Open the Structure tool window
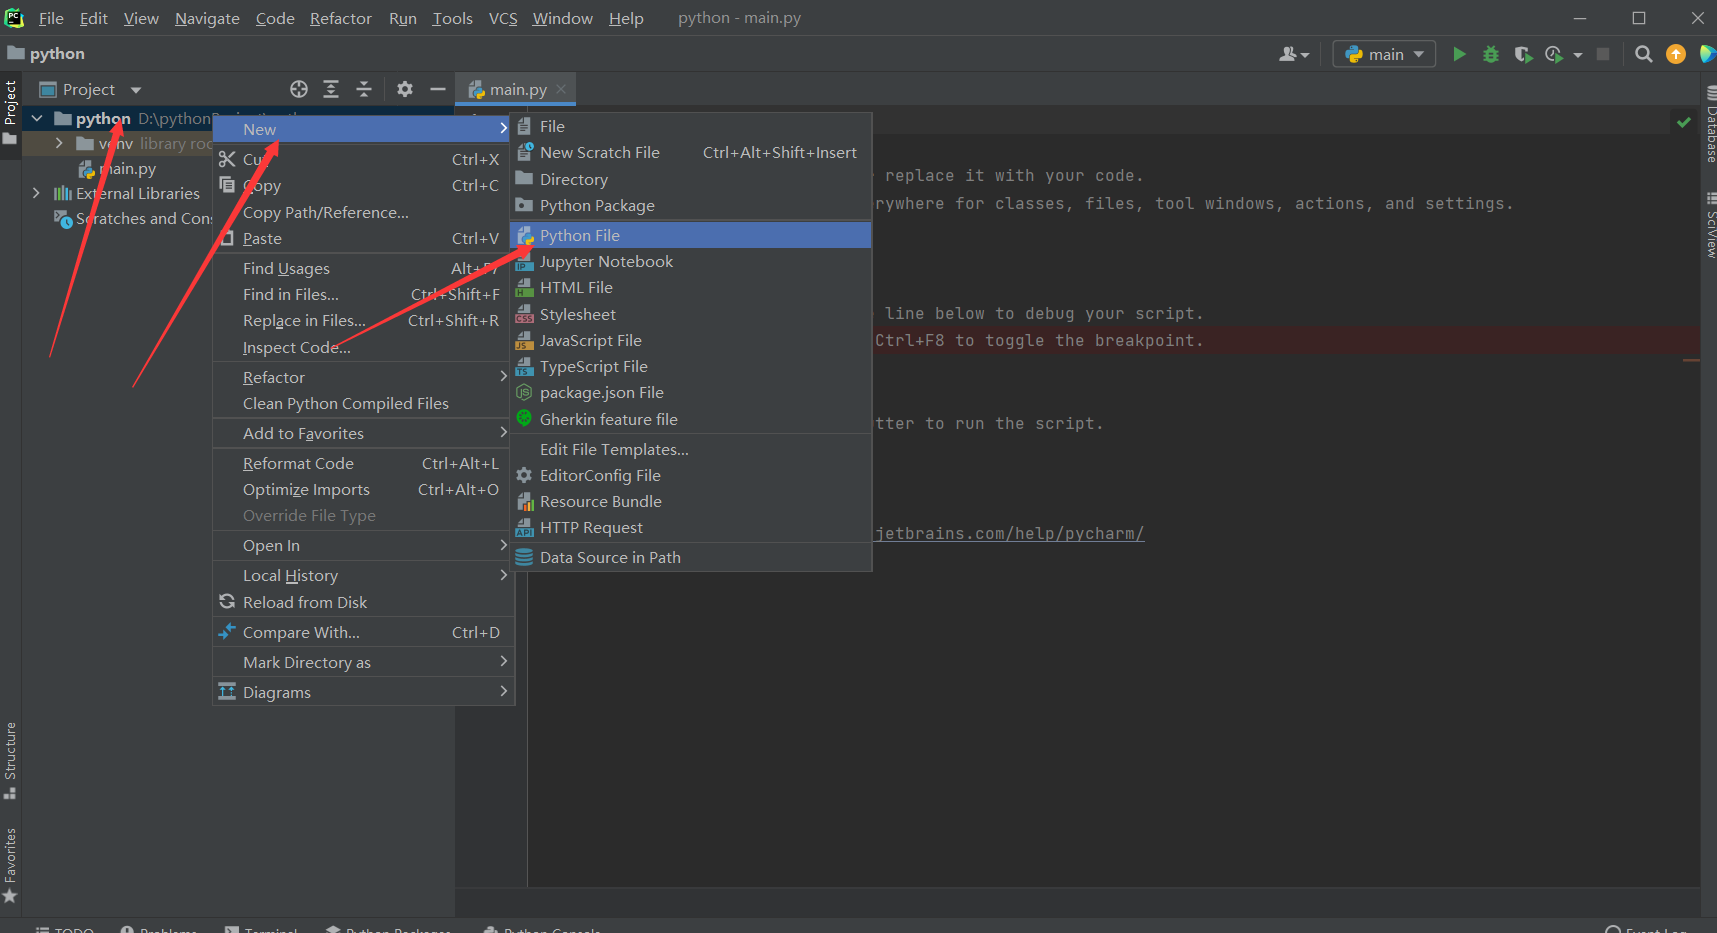The width and height of the screenshot is (1717, 933). 10,760
